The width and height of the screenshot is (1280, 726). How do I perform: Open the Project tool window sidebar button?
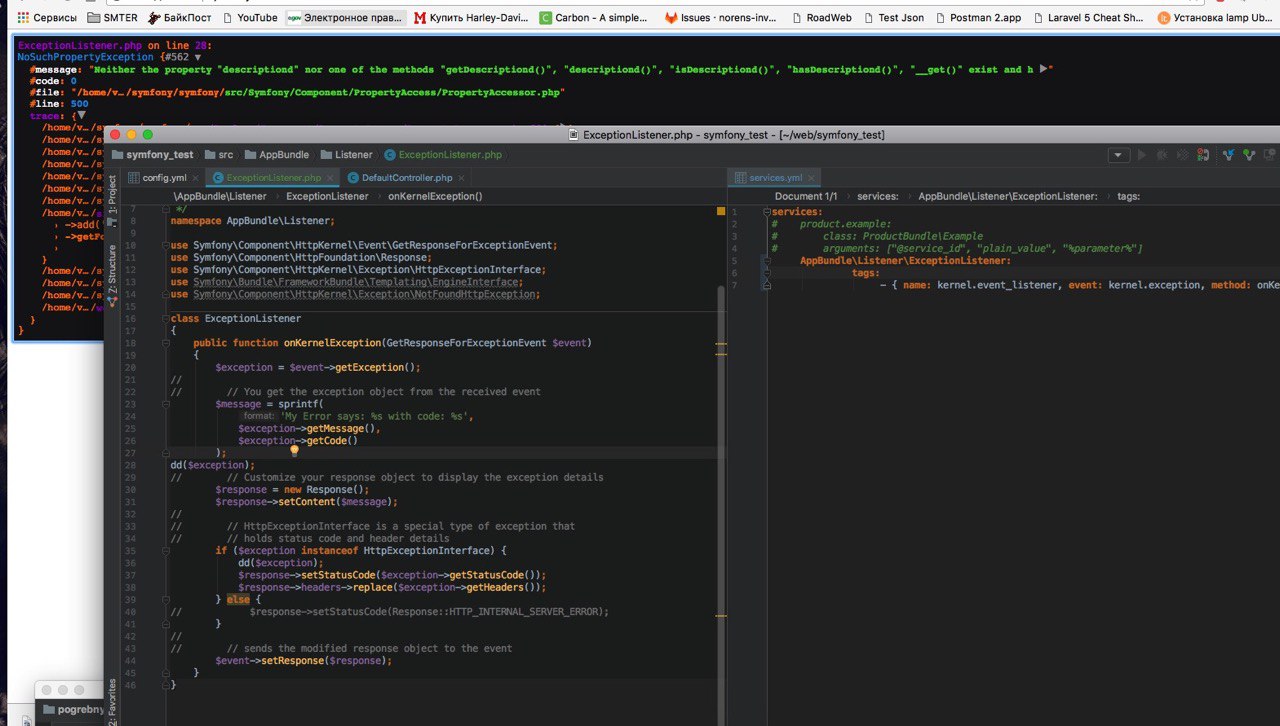point(112,196)
